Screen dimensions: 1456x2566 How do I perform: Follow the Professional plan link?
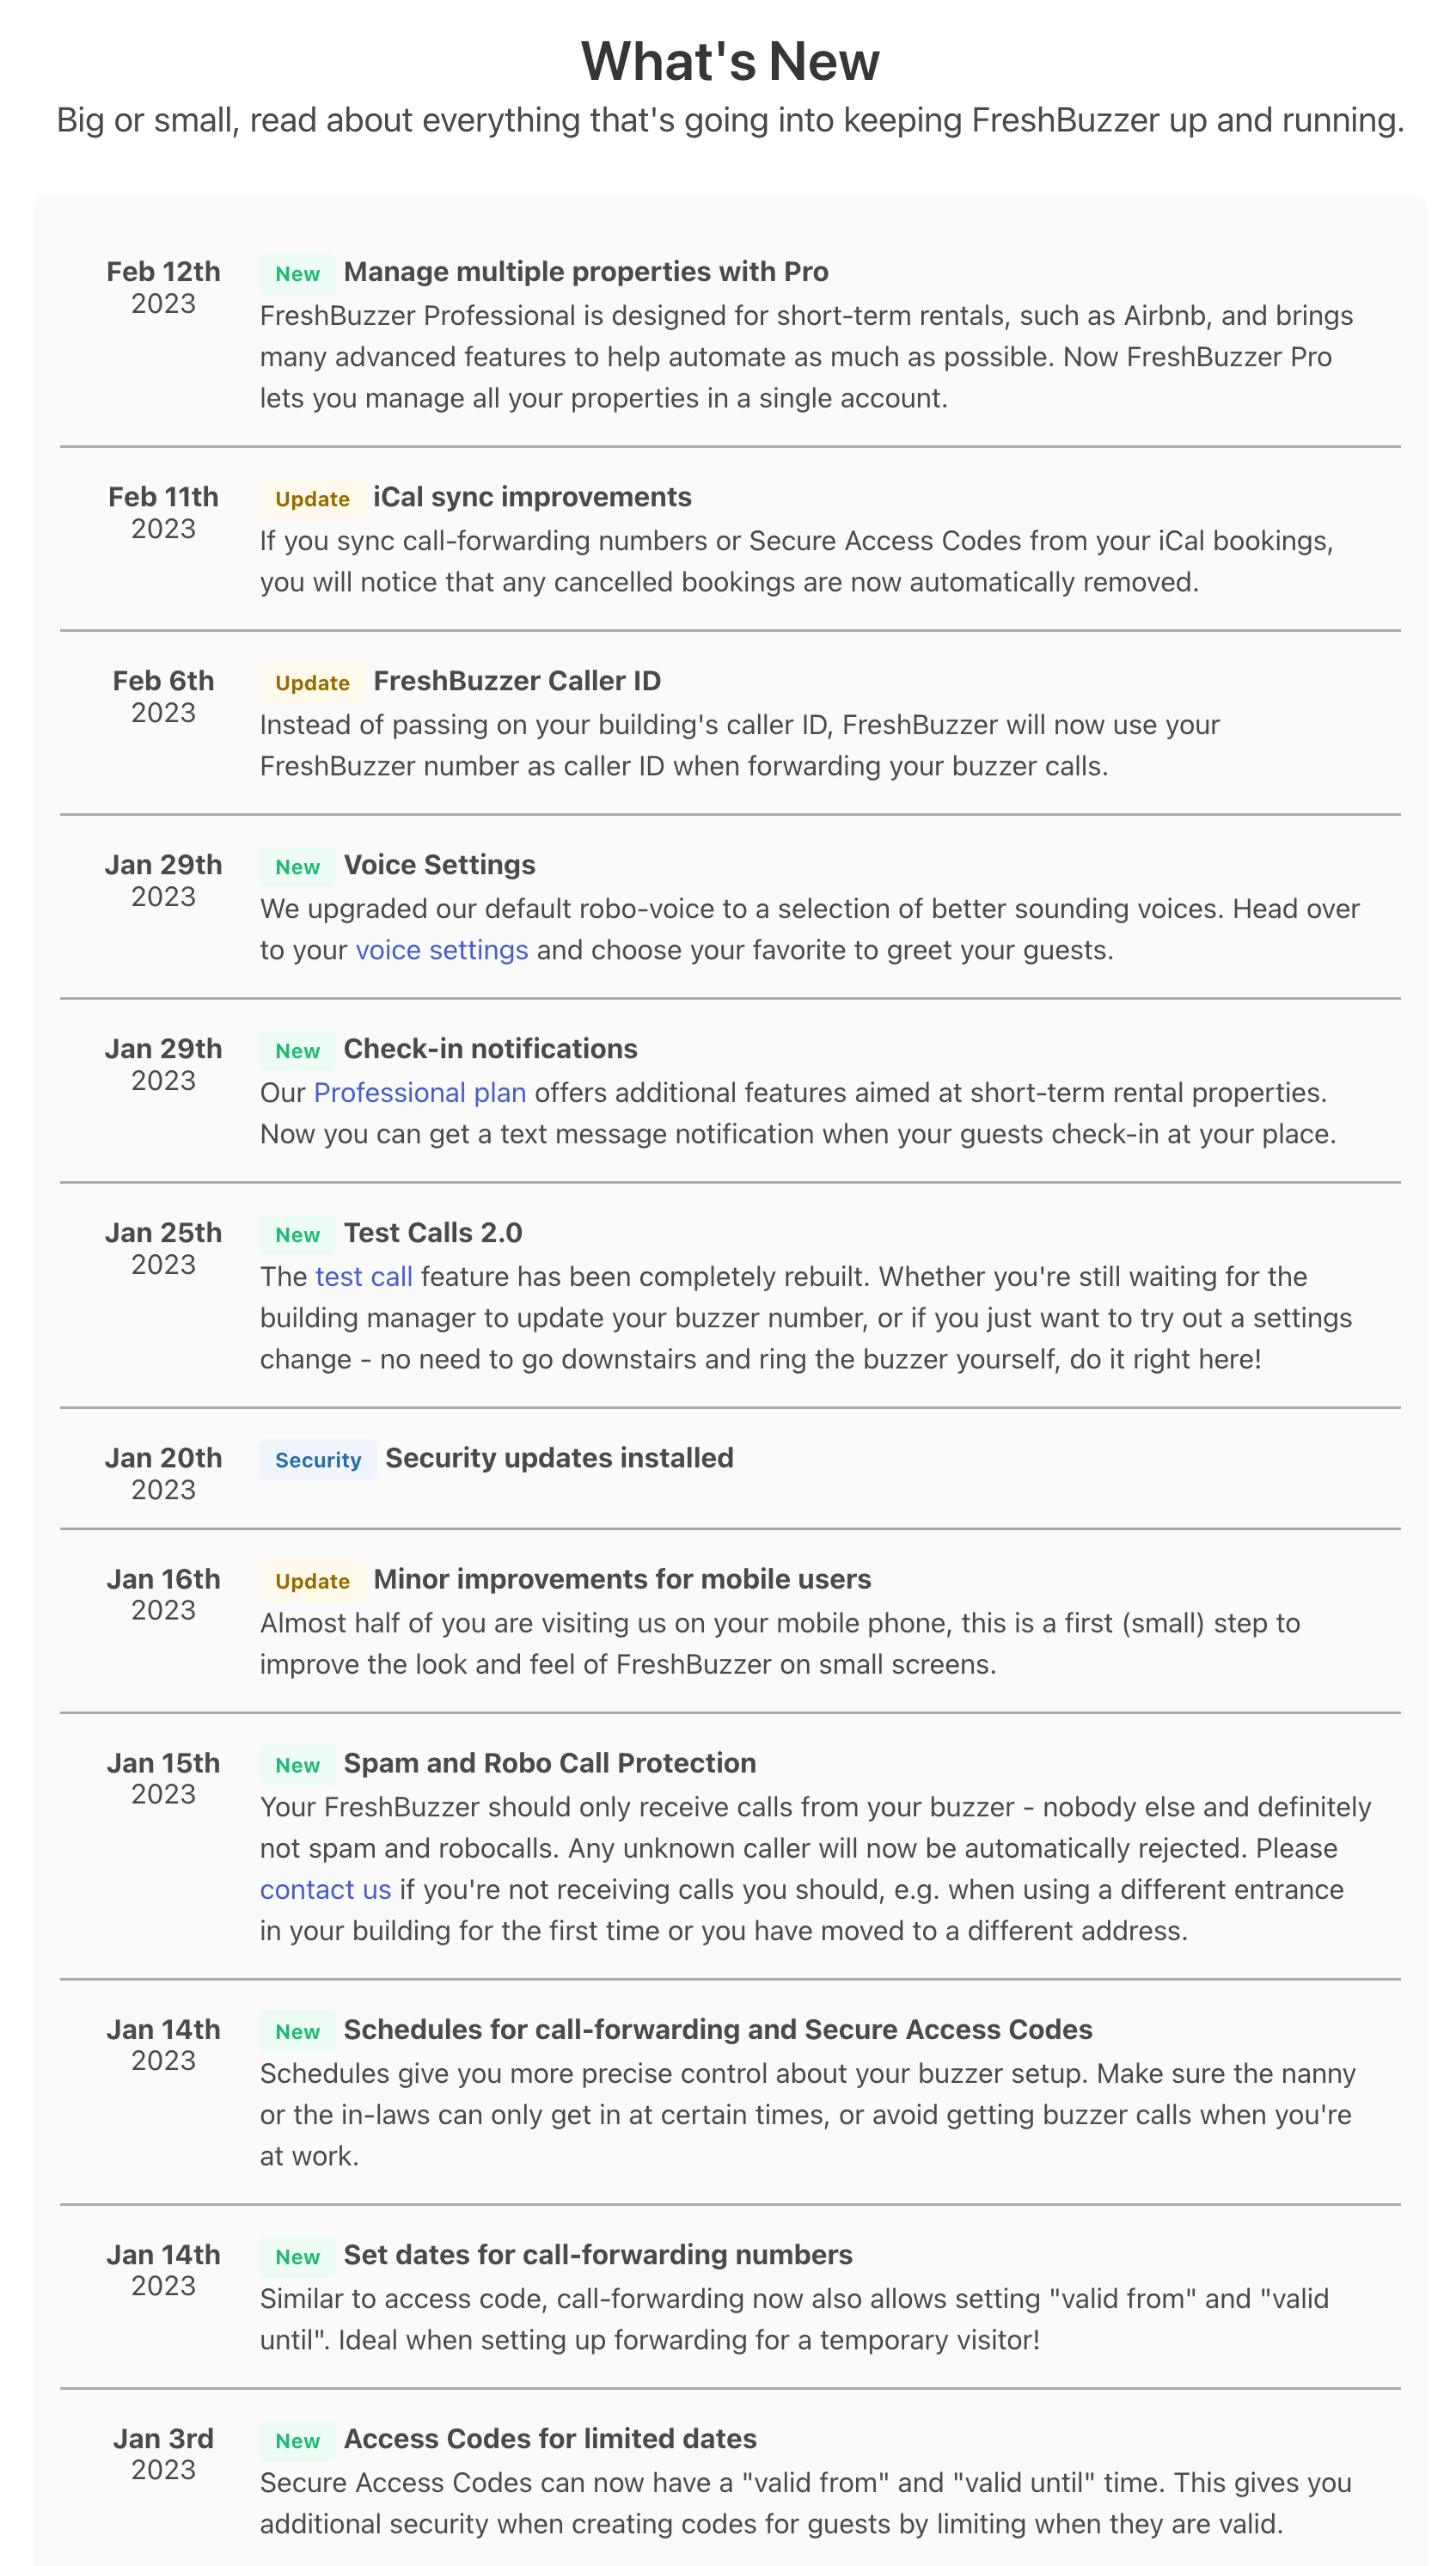pos(419,1092)
